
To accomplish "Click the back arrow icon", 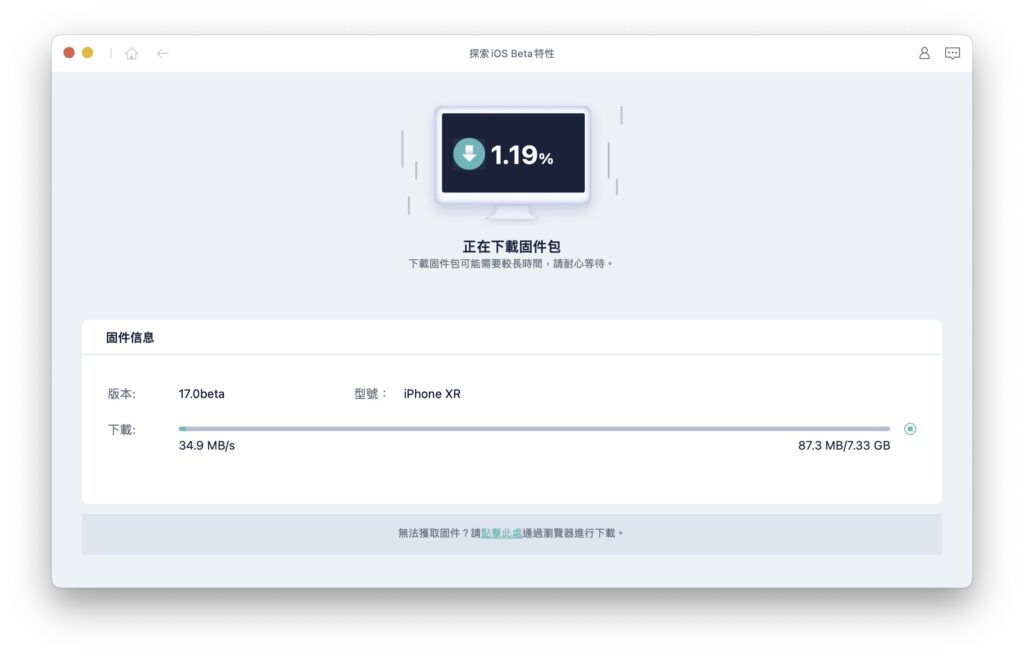I will coord(163,54).
